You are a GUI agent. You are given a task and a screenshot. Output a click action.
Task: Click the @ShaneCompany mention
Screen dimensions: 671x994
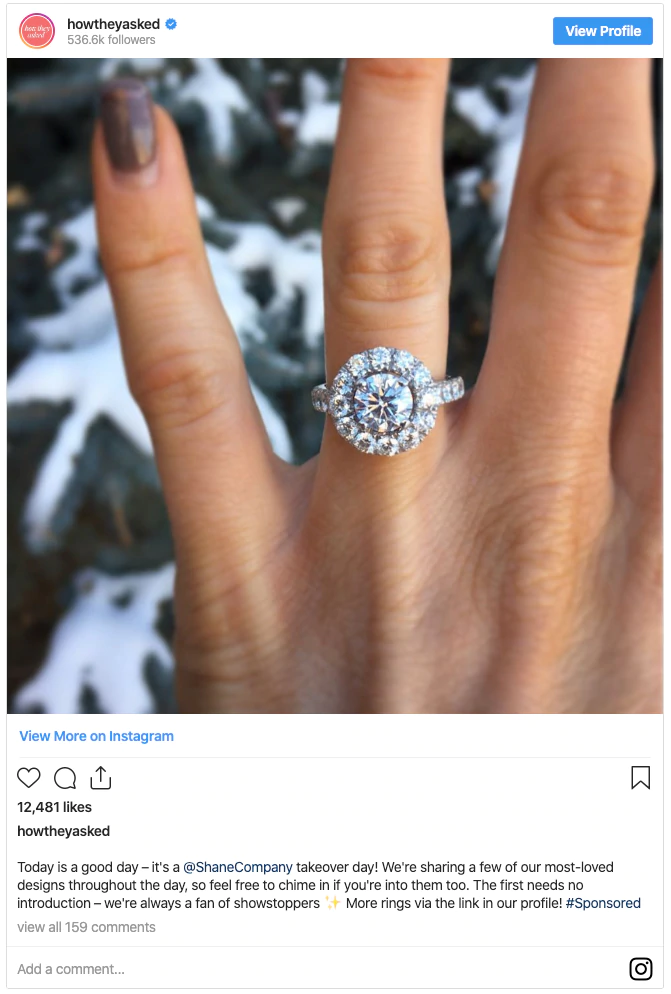238,867
